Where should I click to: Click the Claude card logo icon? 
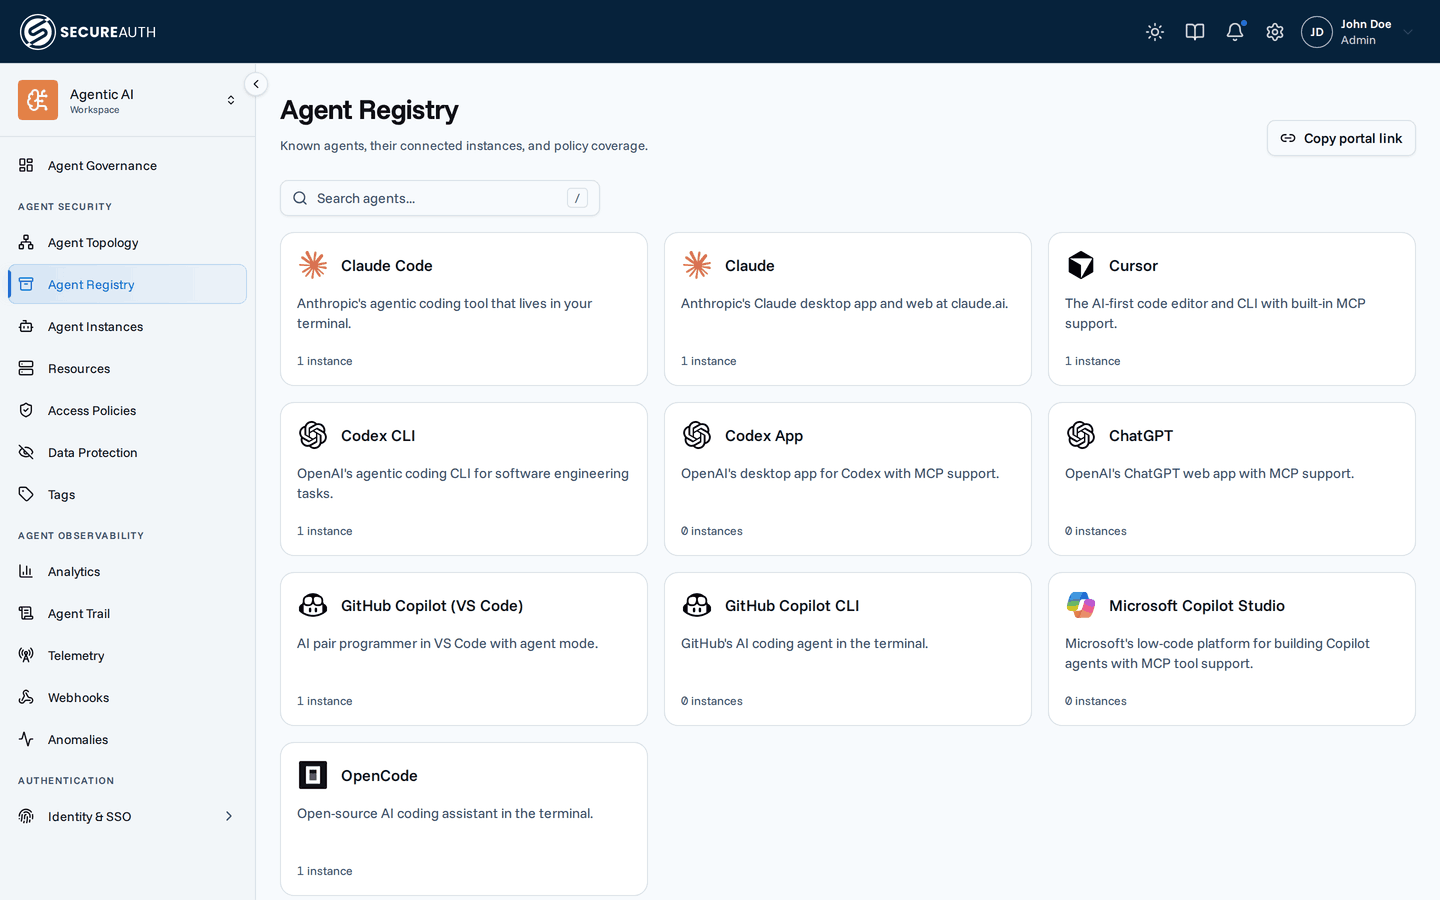tap(697, 265)
